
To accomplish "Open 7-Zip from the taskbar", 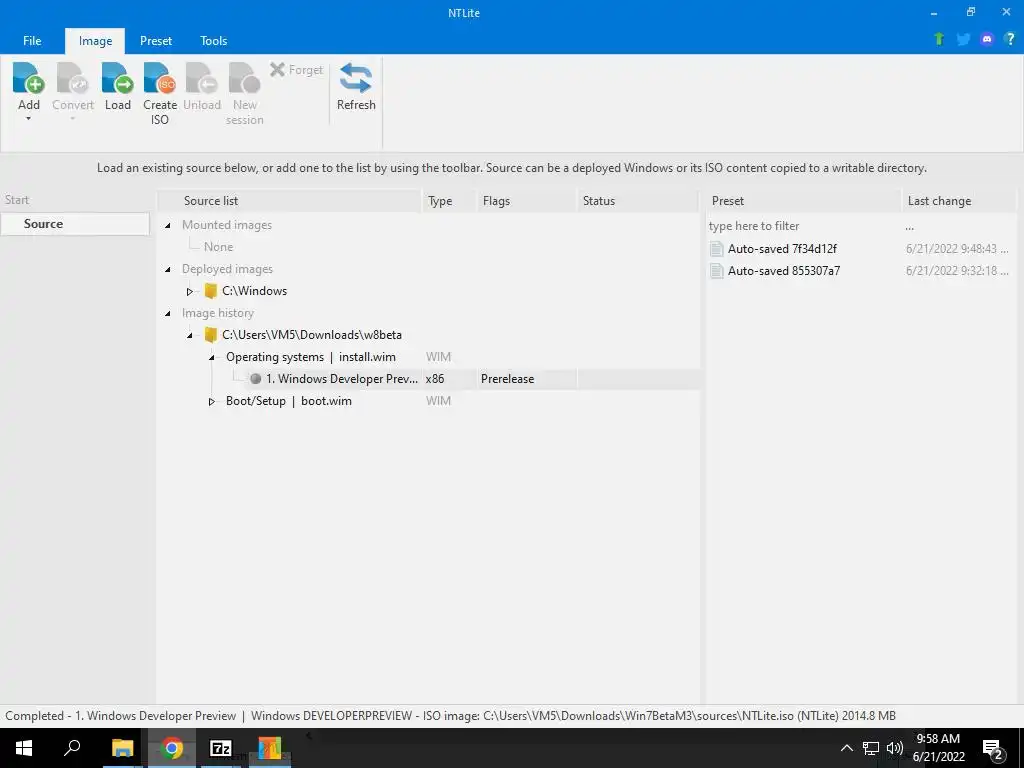I will click(221, 748).
